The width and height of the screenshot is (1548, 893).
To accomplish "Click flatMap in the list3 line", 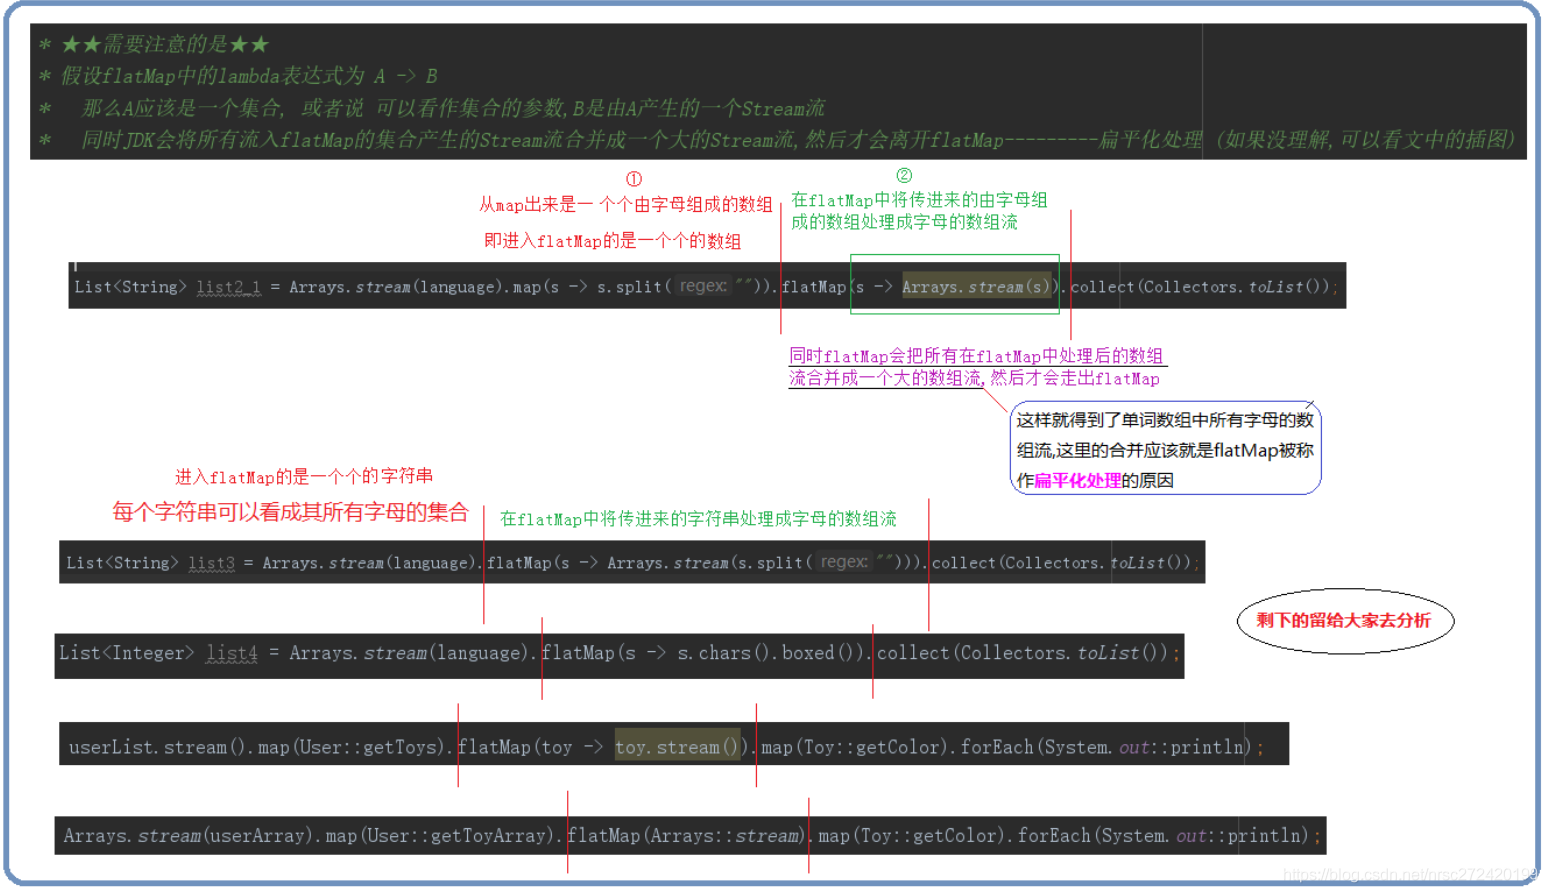I will tap(518, 563).
